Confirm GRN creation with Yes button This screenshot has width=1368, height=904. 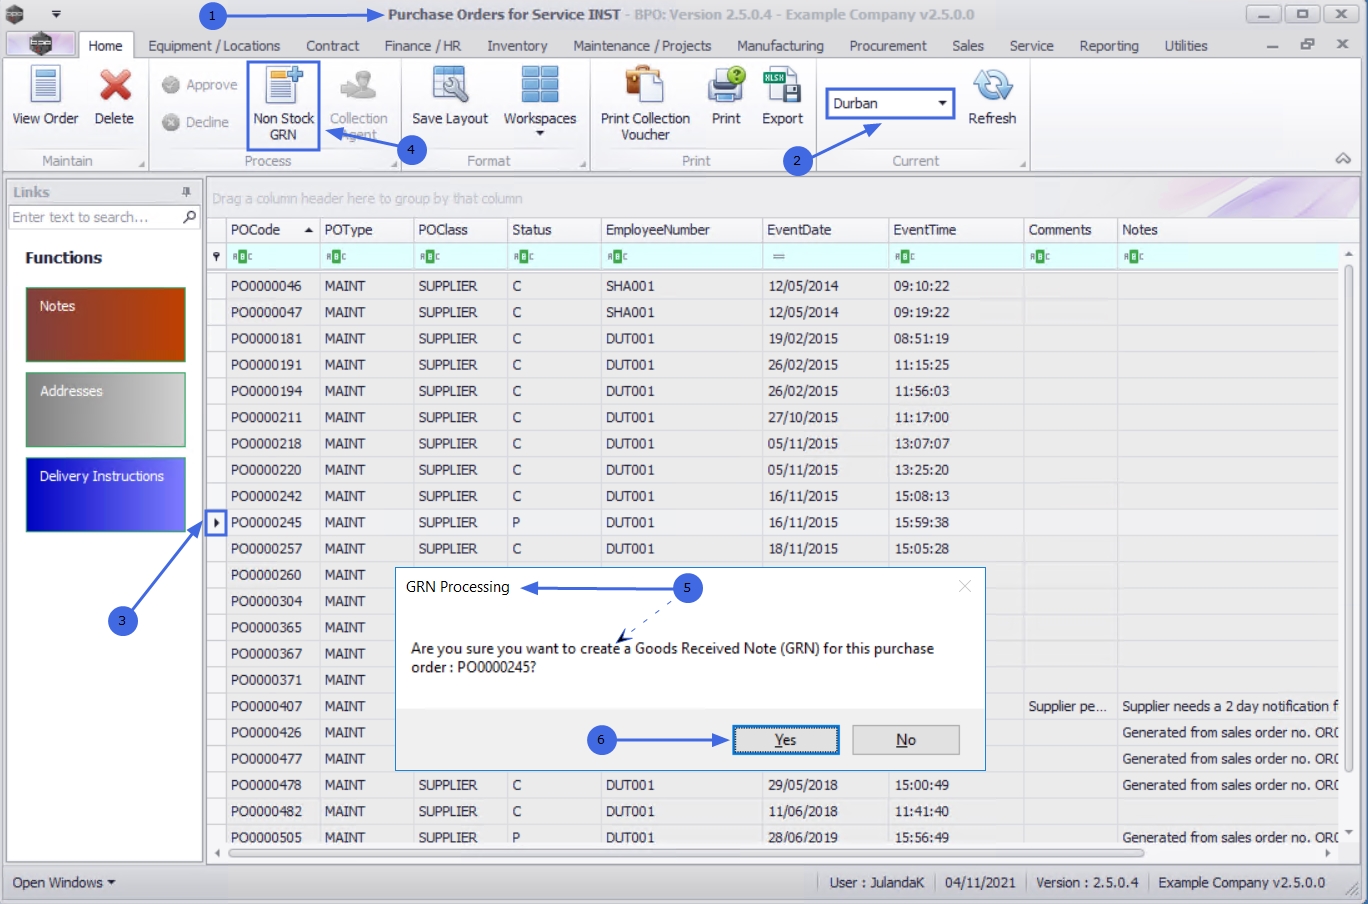(785, 740)
